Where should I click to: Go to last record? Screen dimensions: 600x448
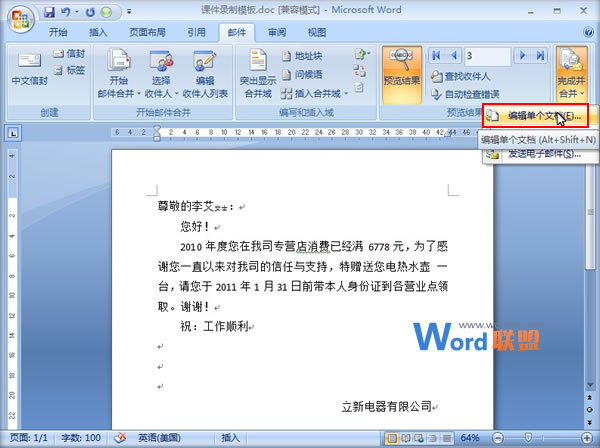pos(540,56)
